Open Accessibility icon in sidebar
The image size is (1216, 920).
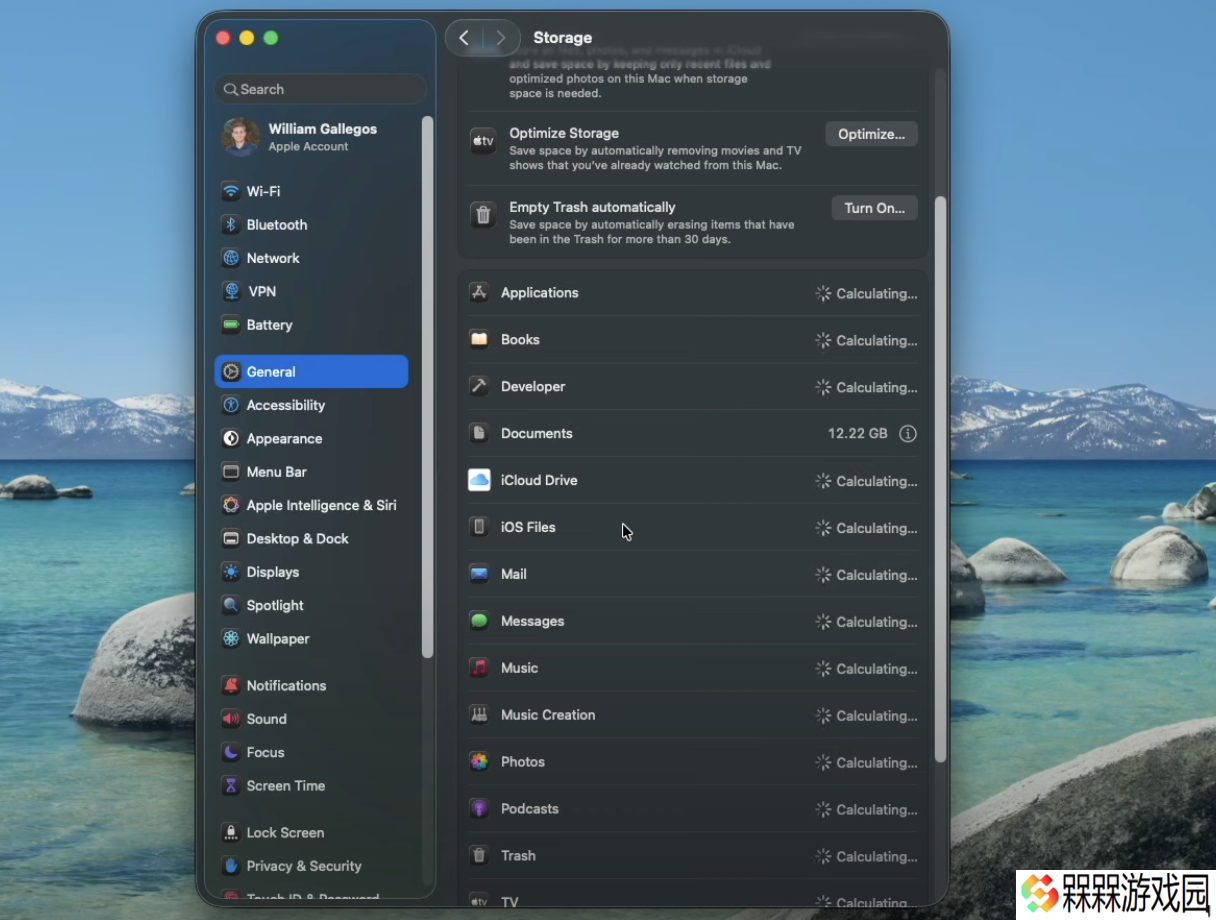click(231, 405)
